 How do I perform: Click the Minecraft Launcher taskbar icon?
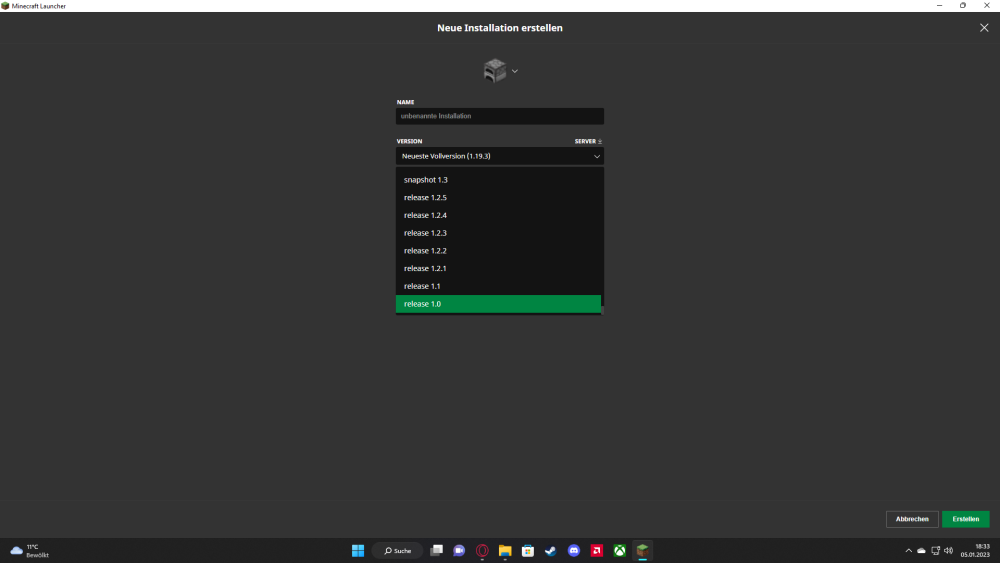click(643, 550)
